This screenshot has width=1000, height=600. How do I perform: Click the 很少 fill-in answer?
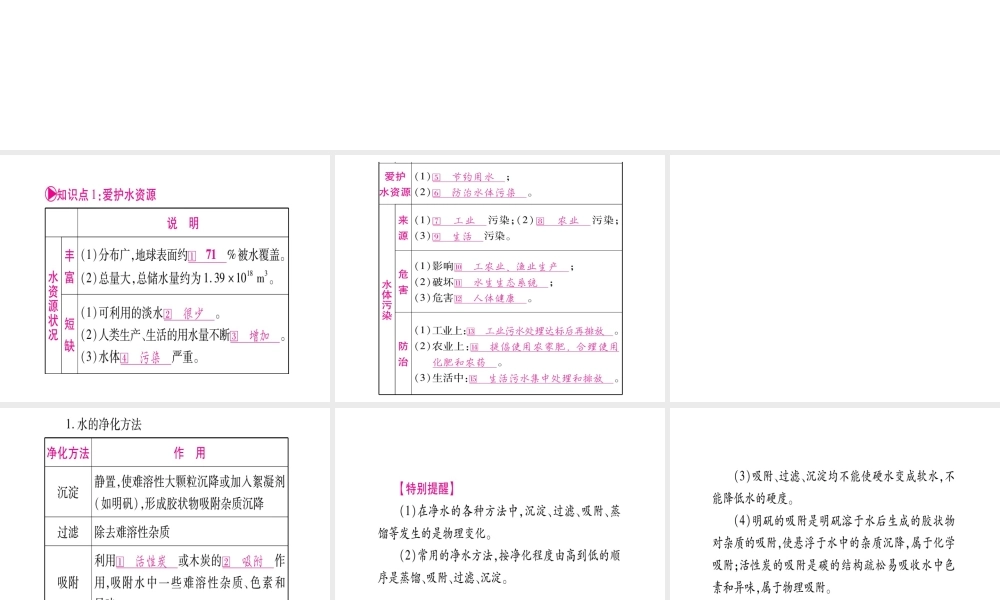(x=193, y=313)
